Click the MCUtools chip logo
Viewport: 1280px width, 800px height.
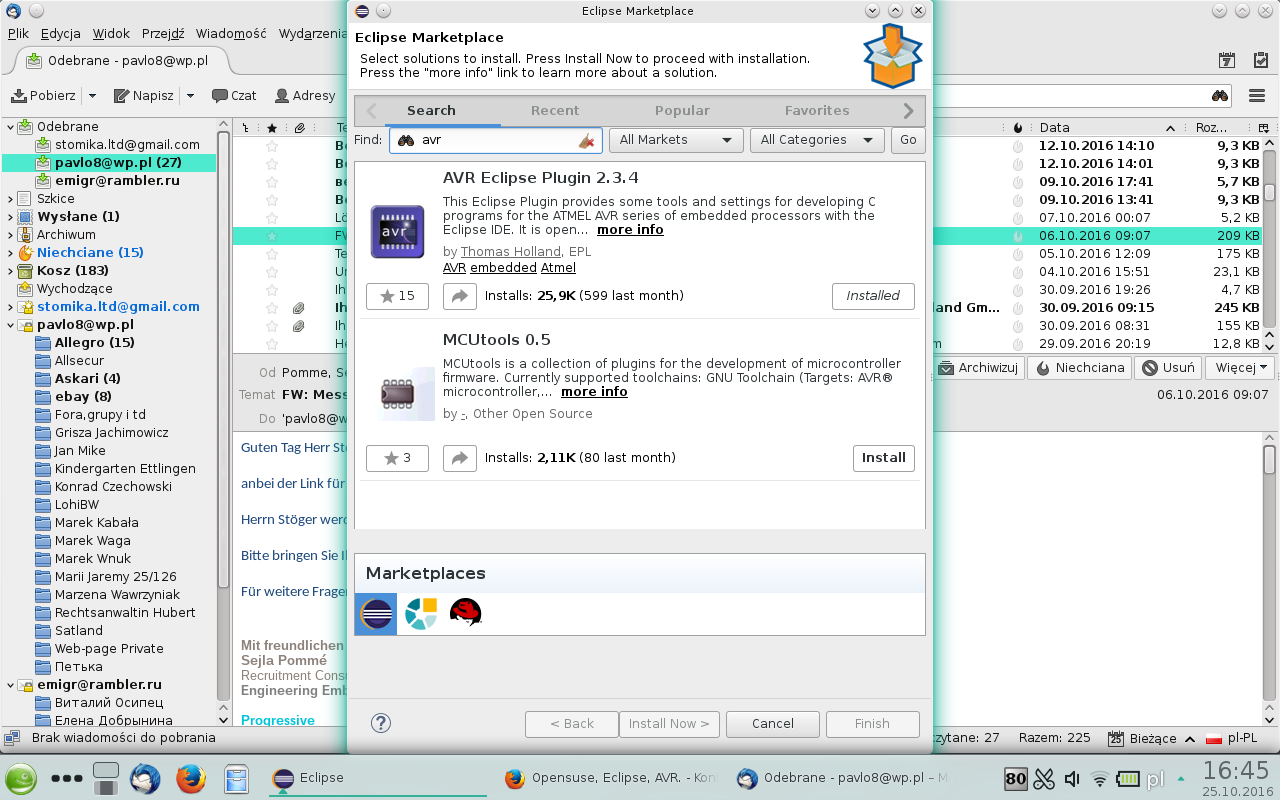pyautogui.click(x=407, y=394)
